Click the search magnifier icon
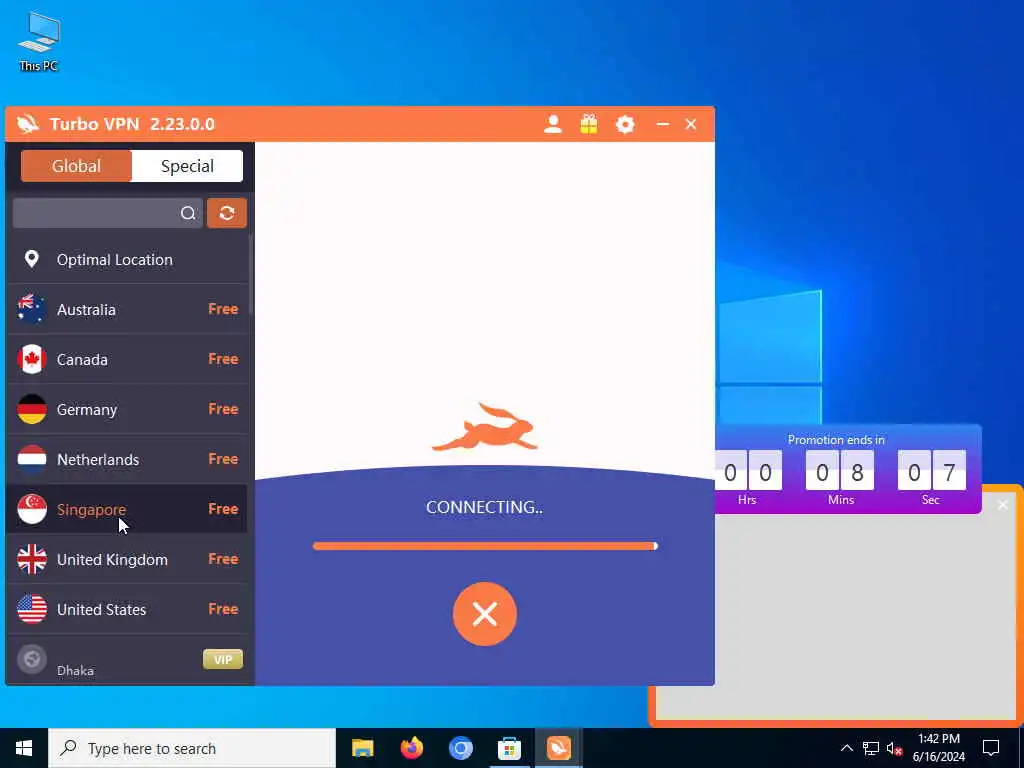The width and height of the screenshot is (1024, 768). tap(188, 213)
